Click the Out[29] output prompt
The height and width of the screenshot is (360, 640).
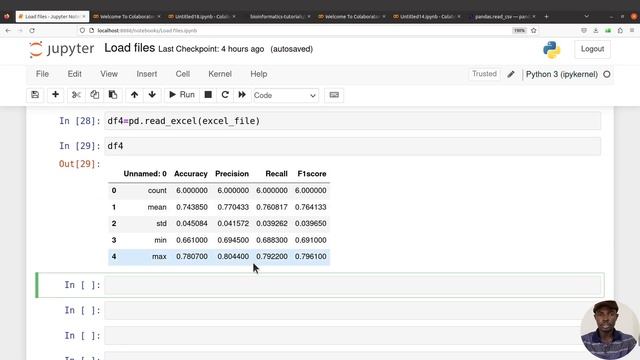[x=80, y=164]
